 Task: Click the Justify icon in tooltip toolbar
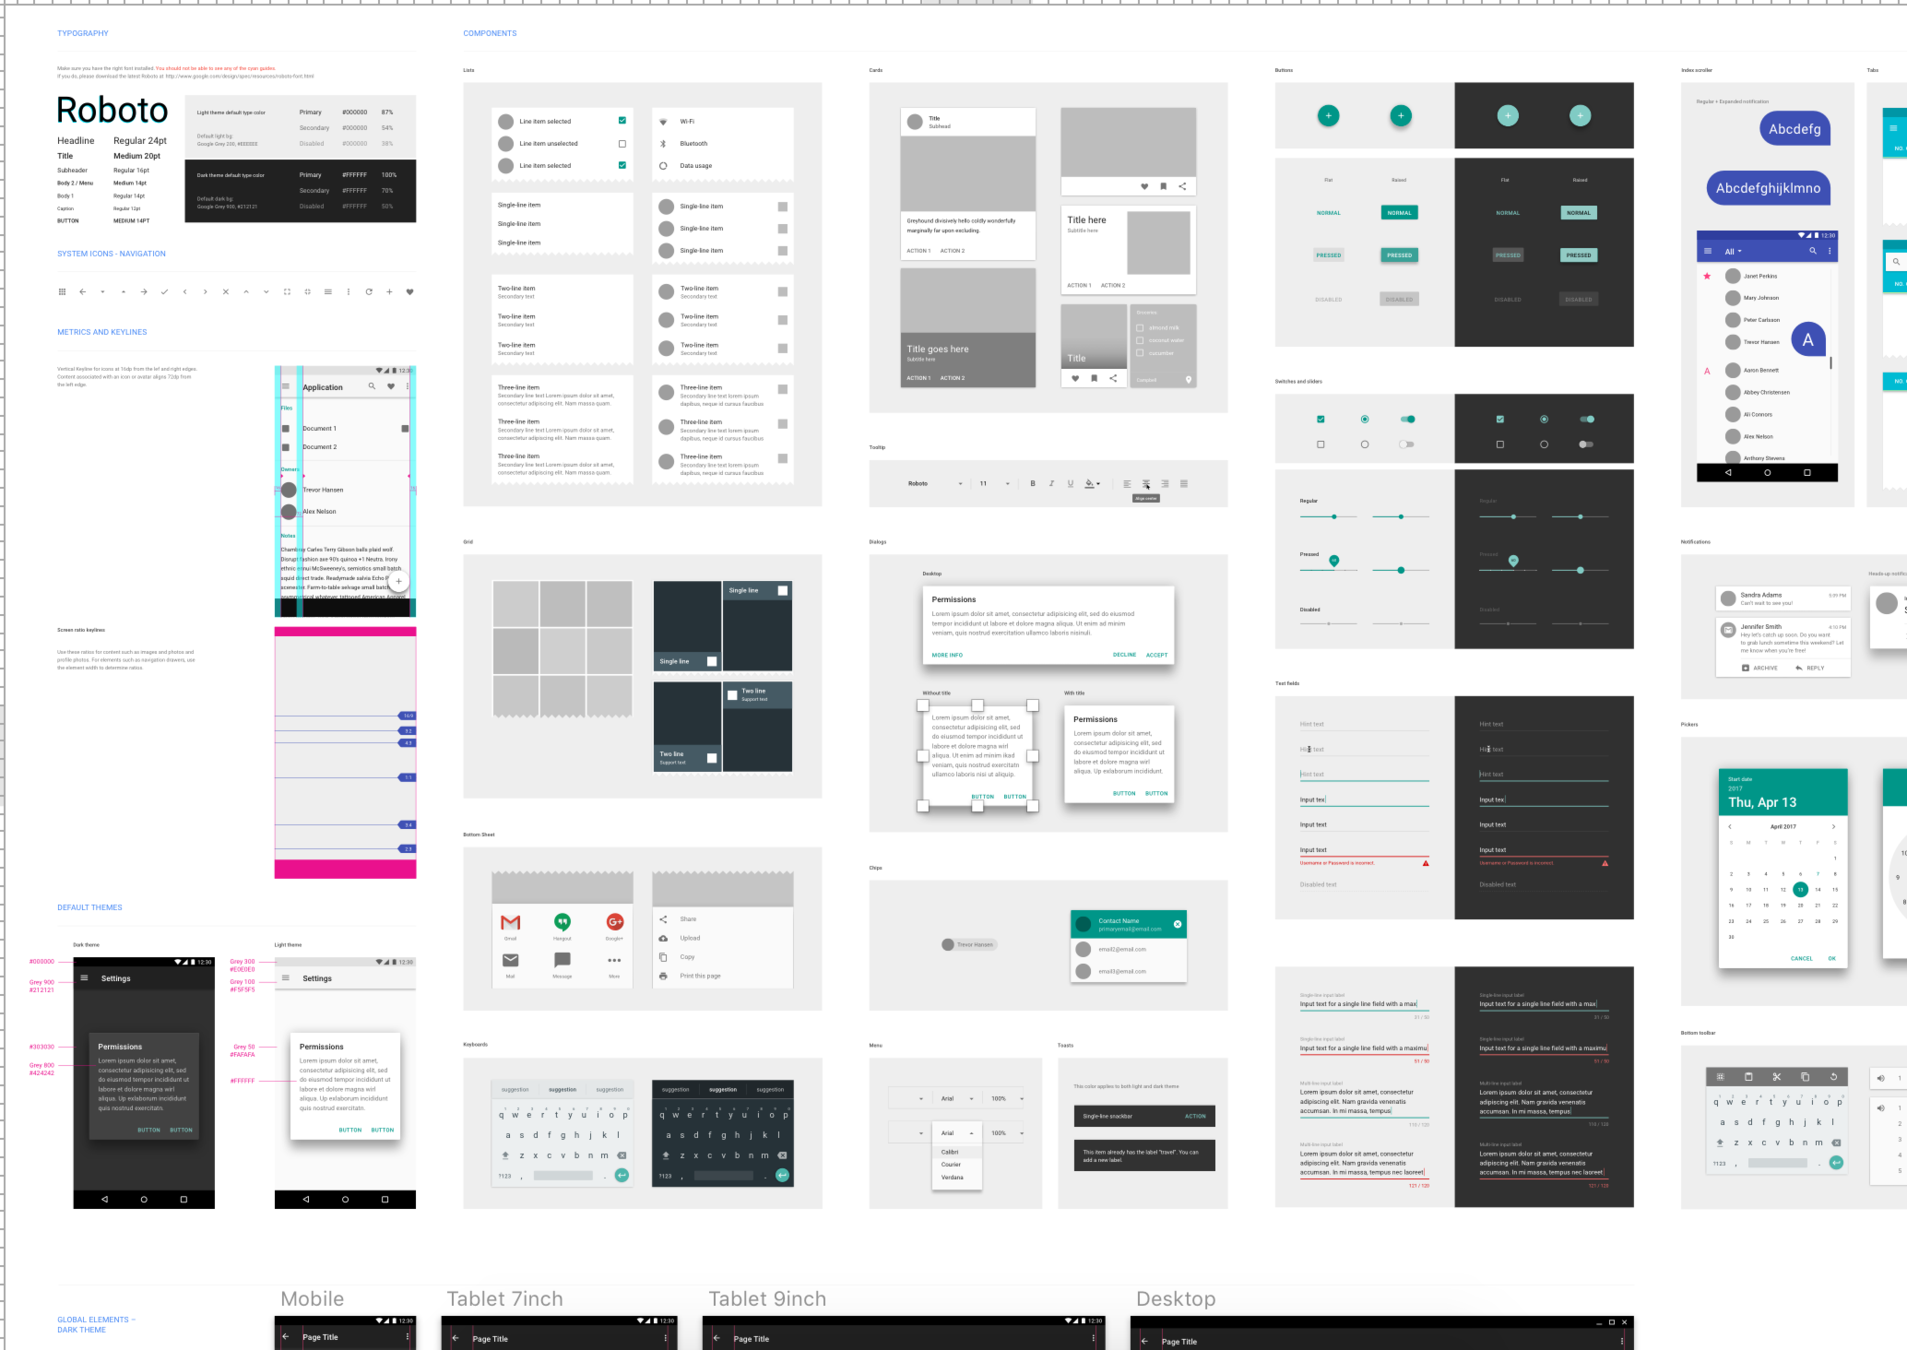coord(1184,484)
